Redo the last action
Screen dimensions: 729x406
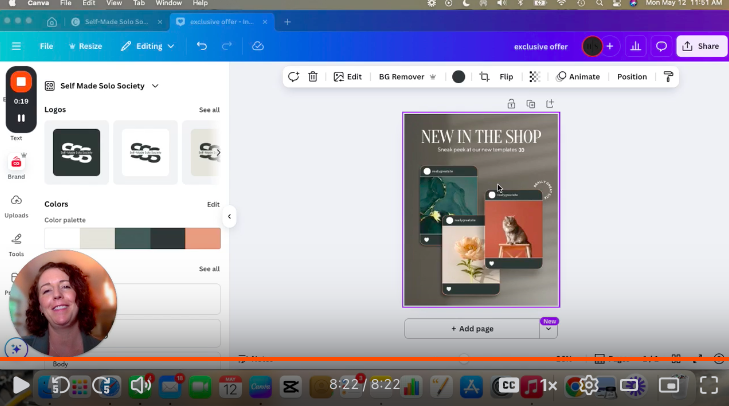(227, 46)
